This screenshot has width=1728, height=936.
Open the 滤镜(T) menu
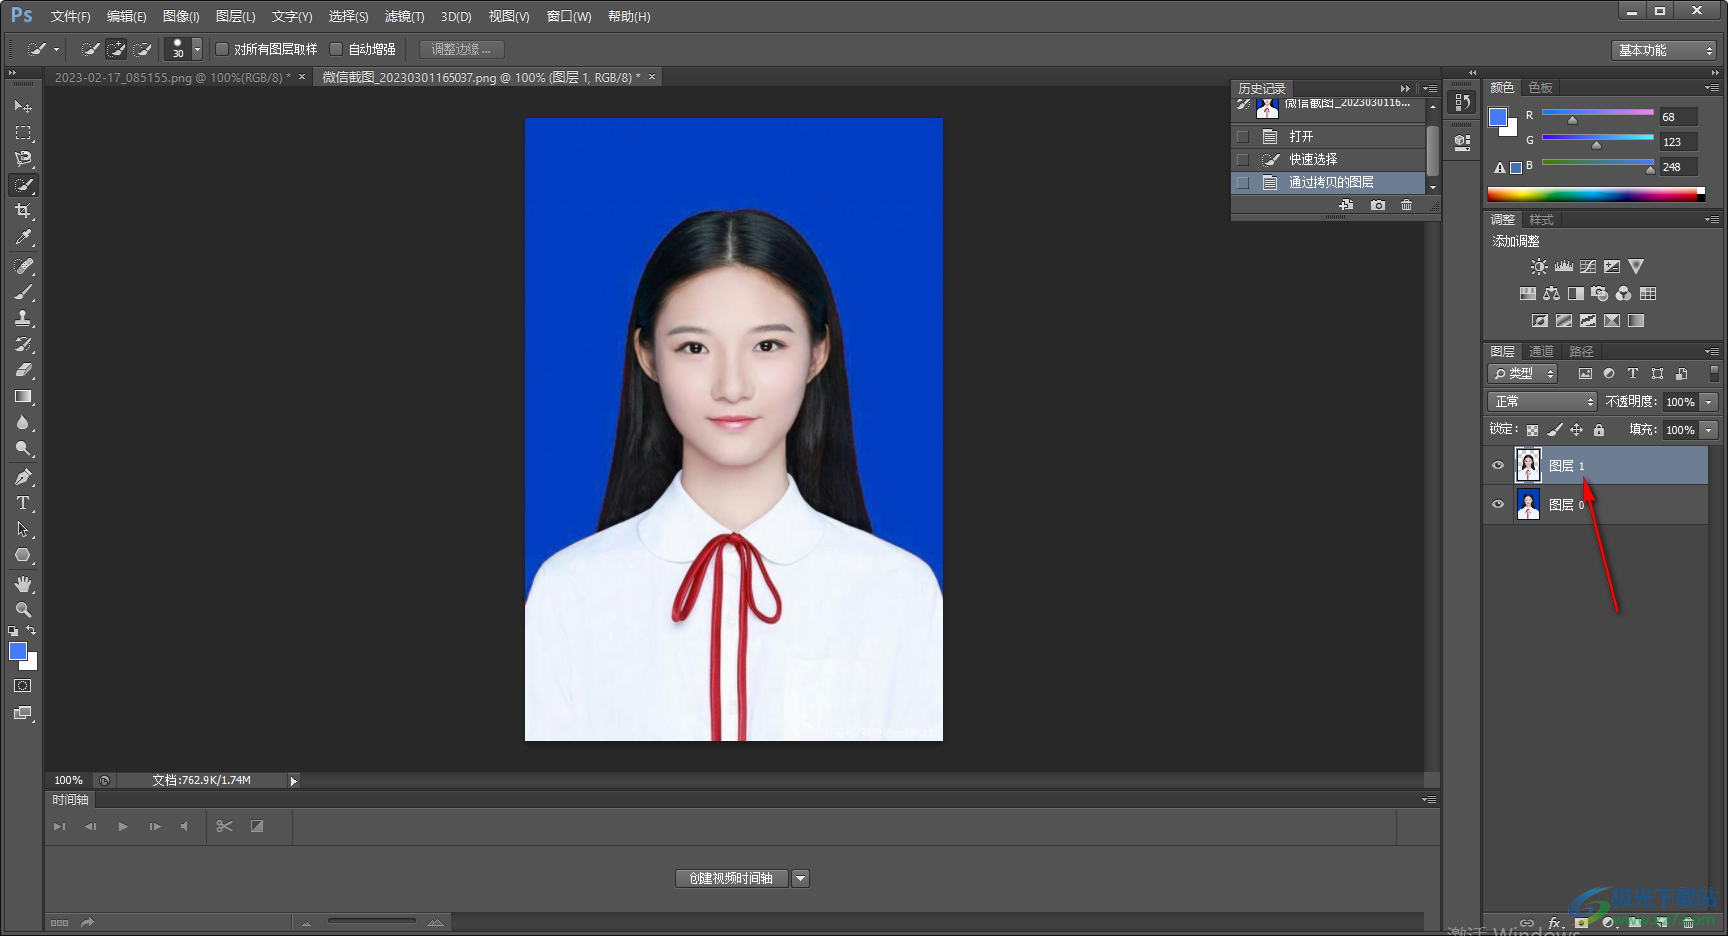(404, 17)
